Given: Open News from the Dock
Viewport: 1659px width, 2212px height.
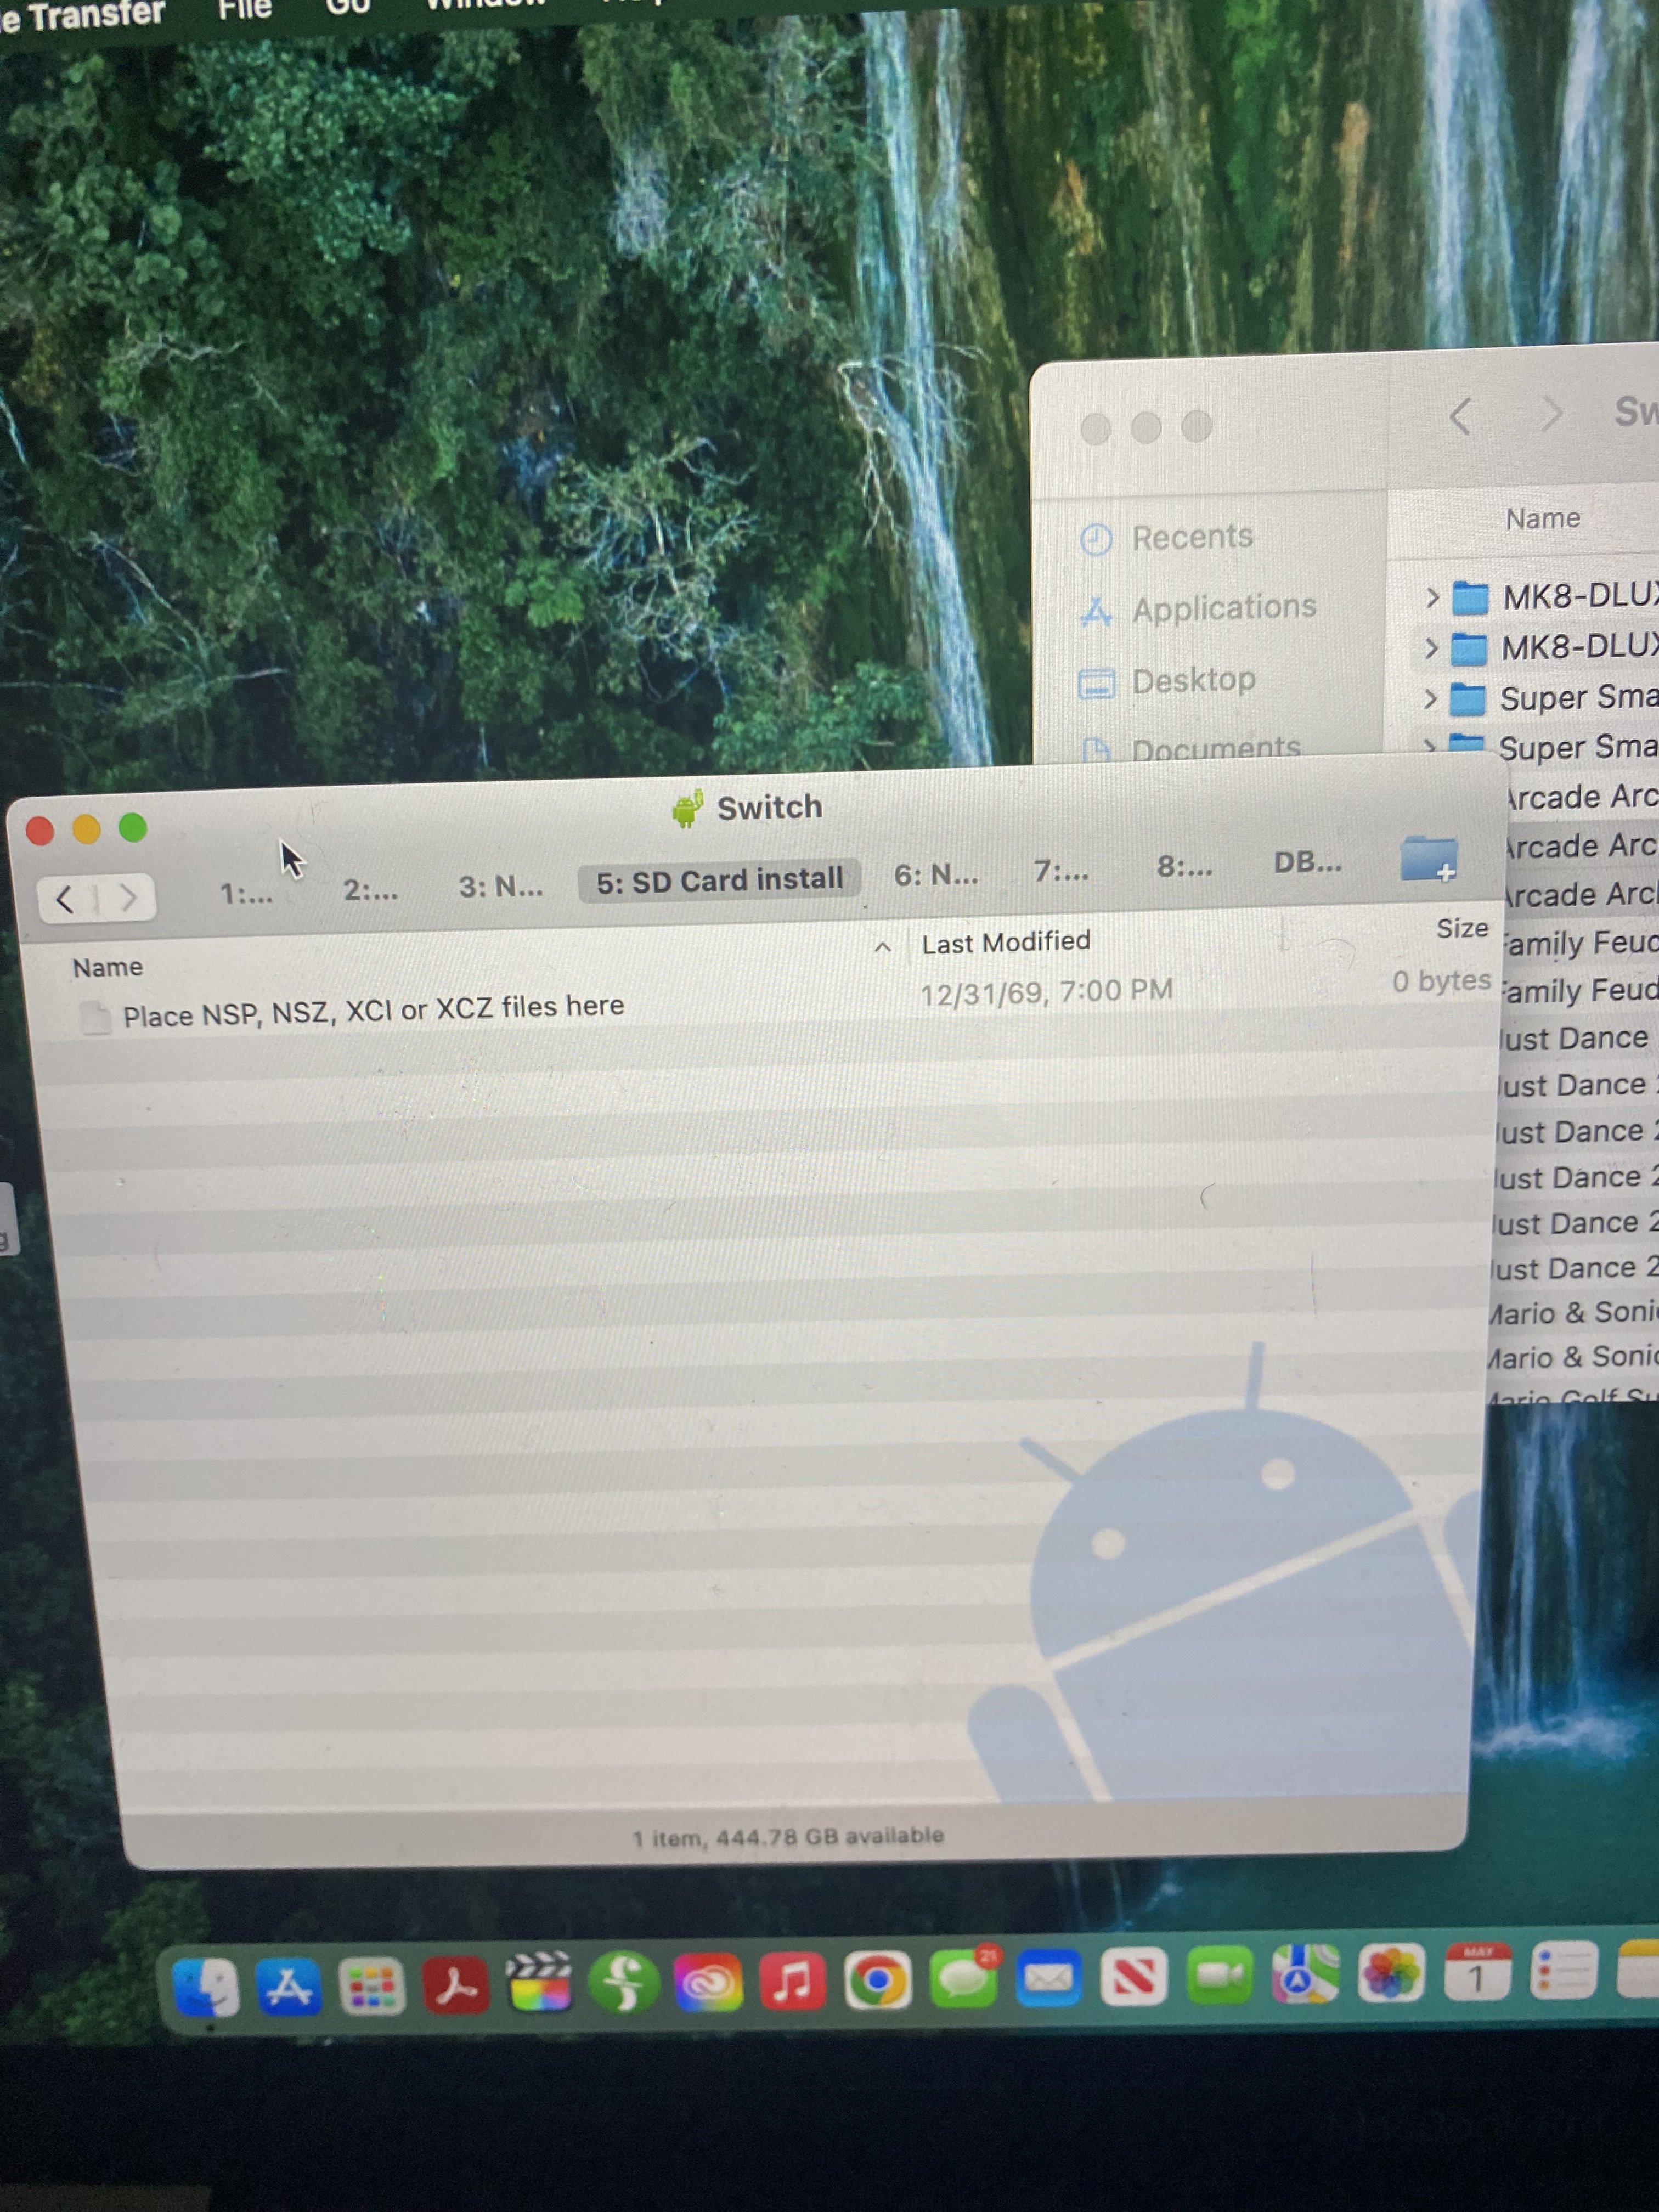Looking at the screenshot, I should [x=1134, y=1976].
